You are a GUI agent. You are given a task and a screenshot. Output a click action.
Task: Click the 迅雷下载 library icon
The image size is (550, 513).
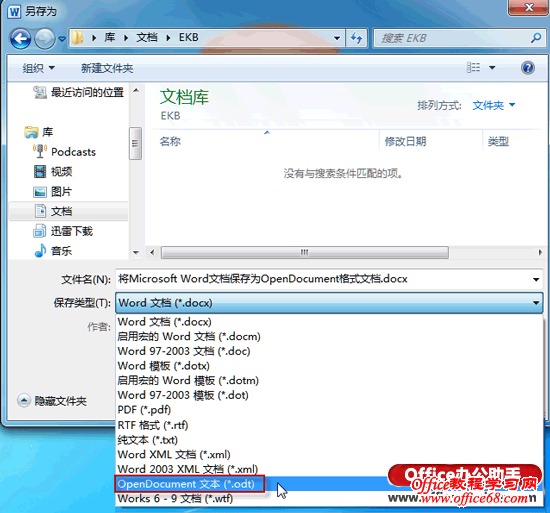[40, 231]
